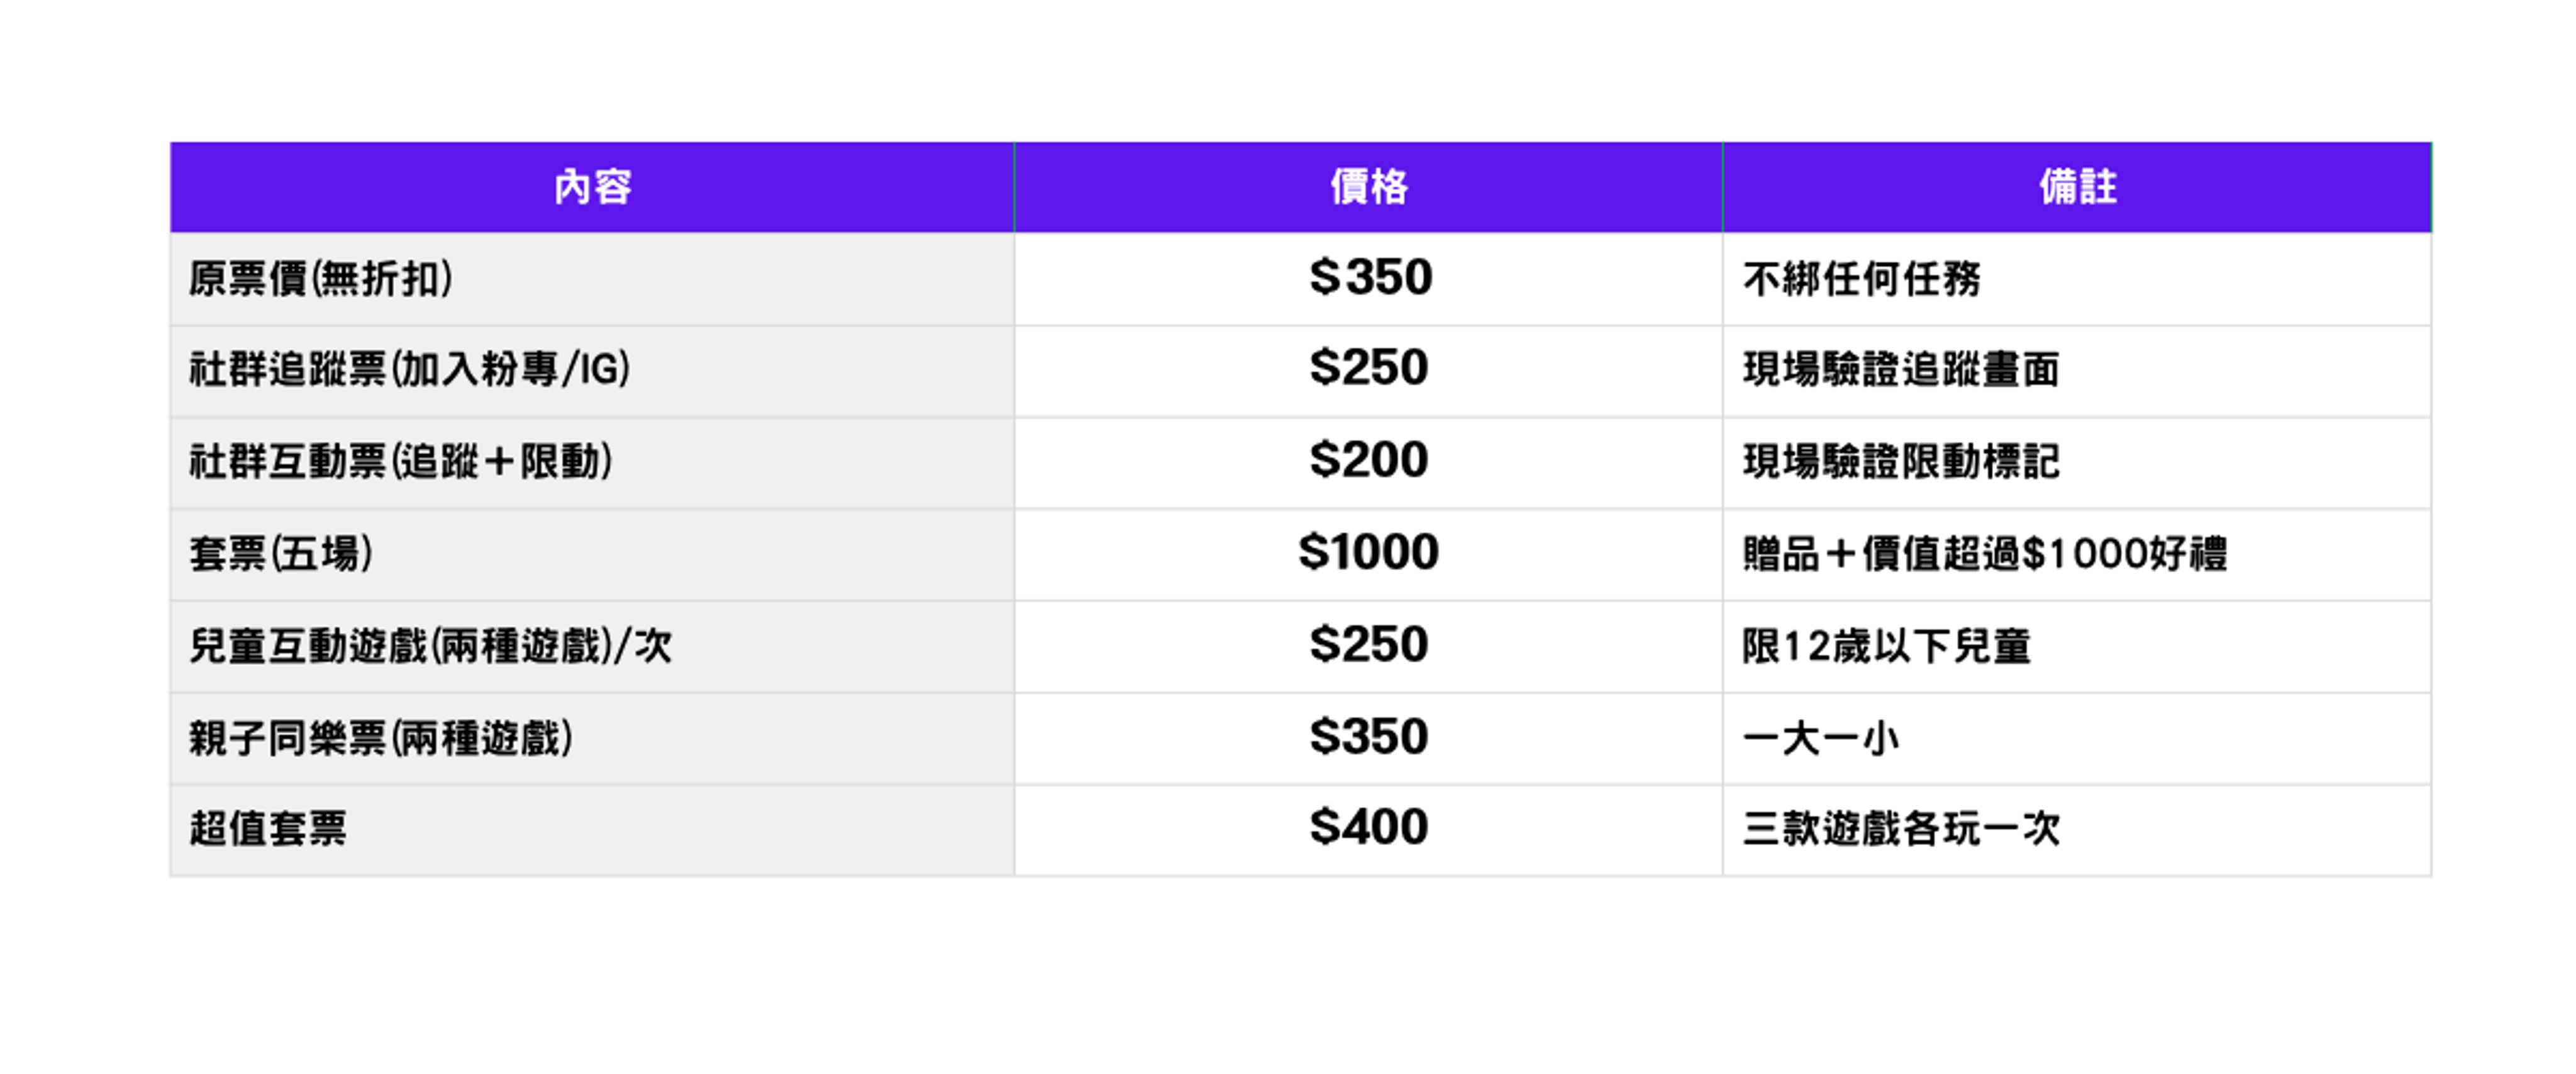Click the 現場驗證限動標記 note cell
The height and width of the screenshot is (1074, 2576).
pos(2077,463)
